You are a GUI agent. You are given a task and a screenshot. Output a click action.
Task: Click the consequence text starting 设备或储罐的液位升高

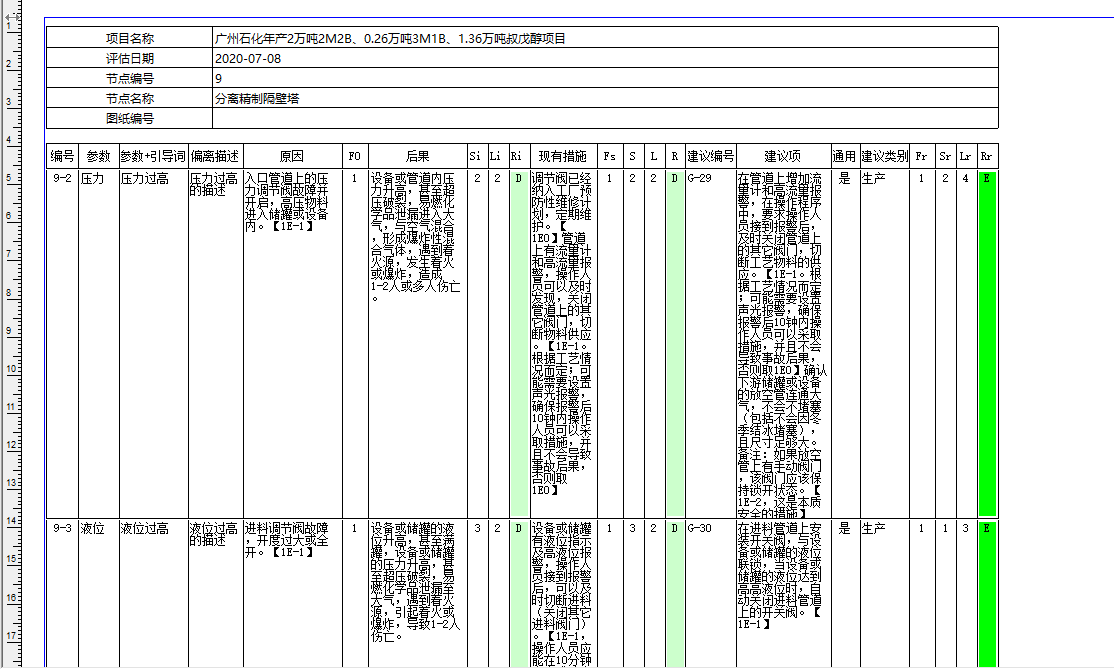[x=415, y=581]
